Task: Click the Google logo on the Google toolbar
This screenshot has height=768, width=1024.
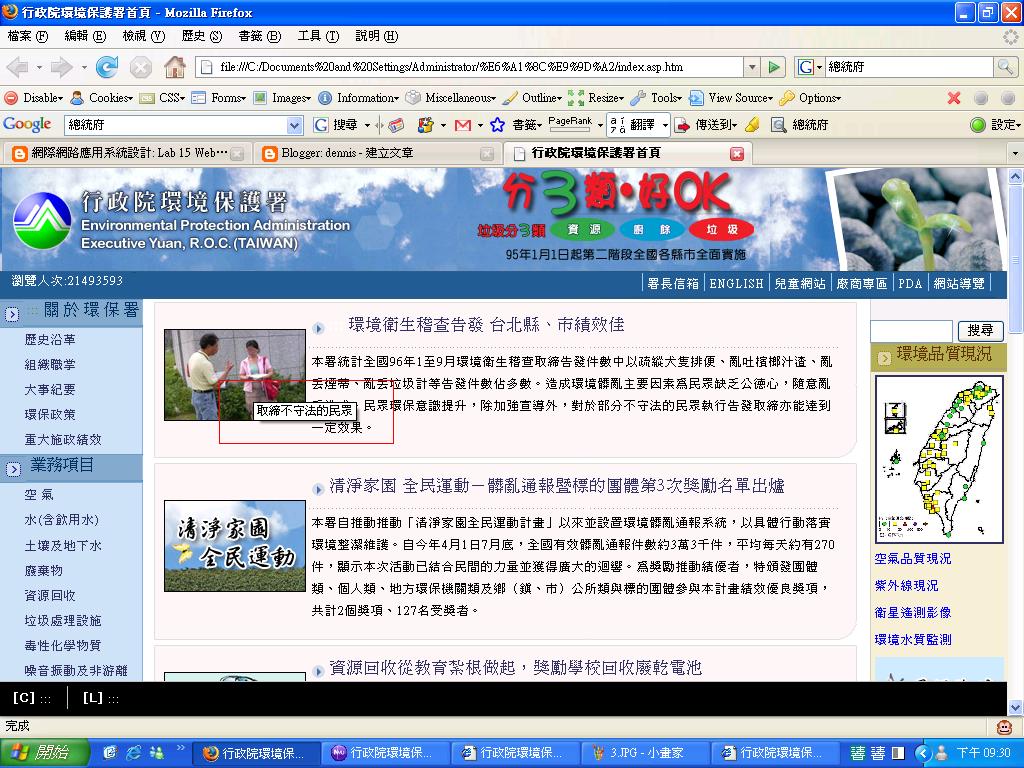Action: pos(27,124)
